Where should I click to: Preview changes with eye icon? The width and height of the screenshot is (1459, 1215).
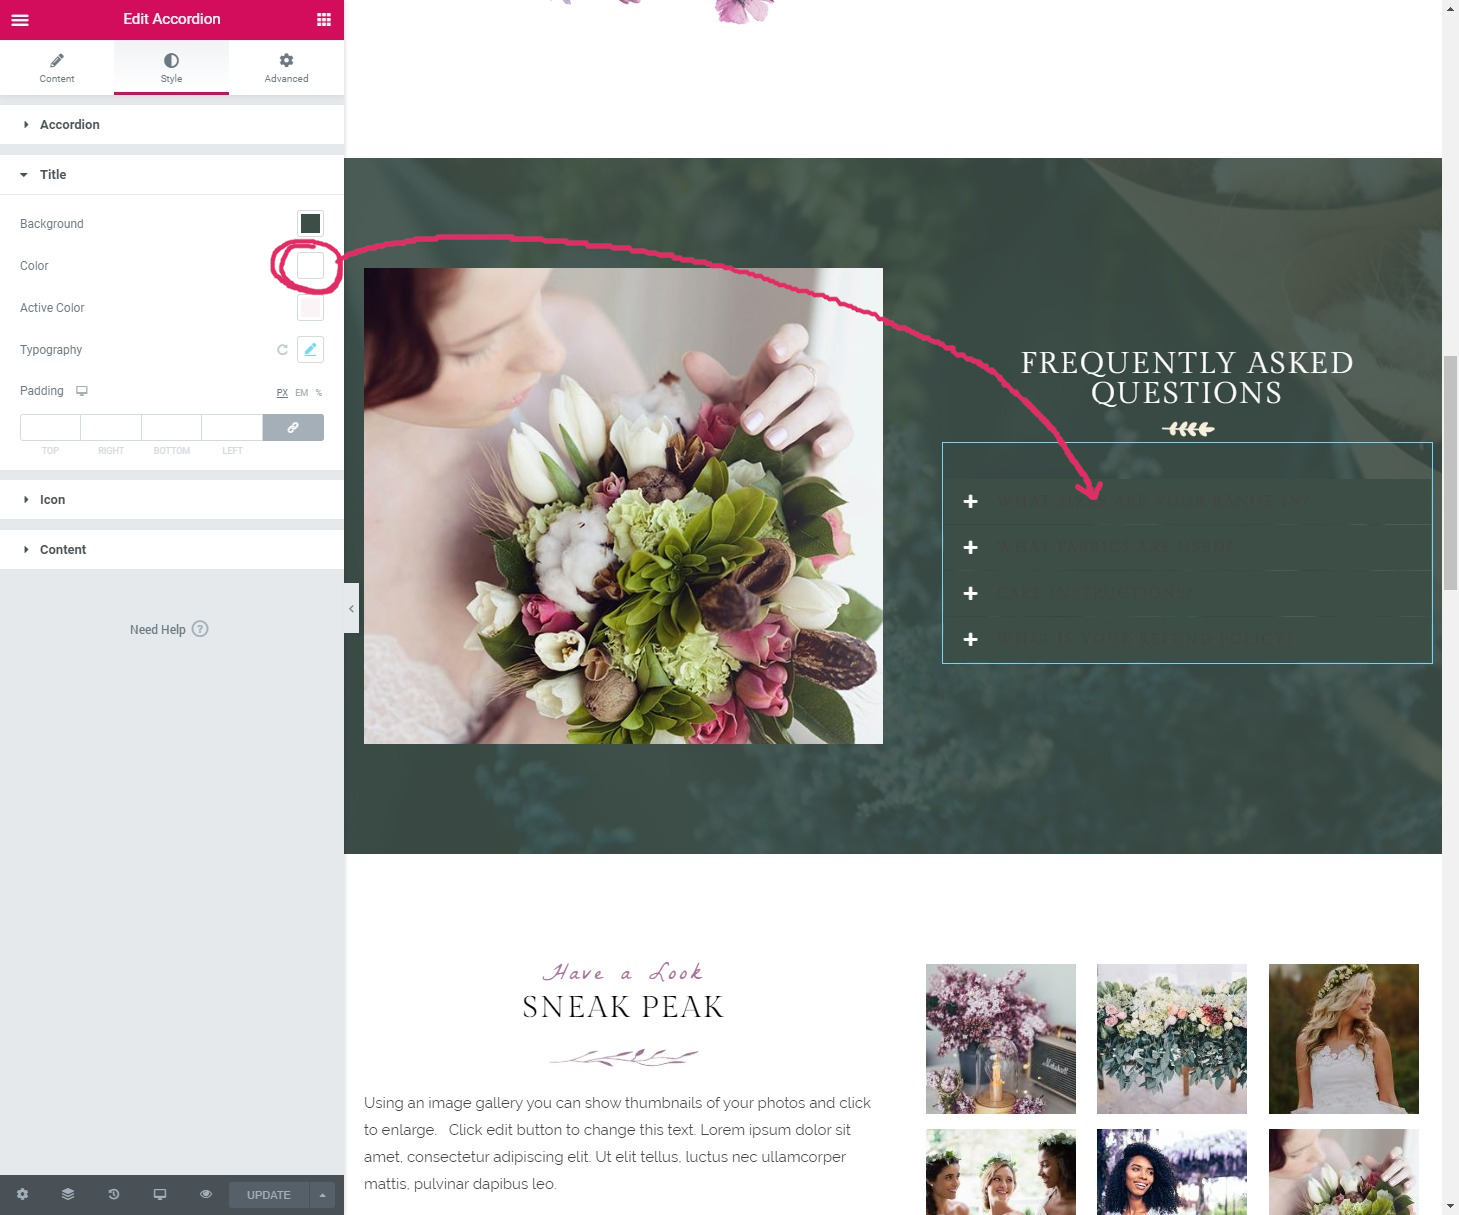pyautogui.click(x=206, y=1194)
